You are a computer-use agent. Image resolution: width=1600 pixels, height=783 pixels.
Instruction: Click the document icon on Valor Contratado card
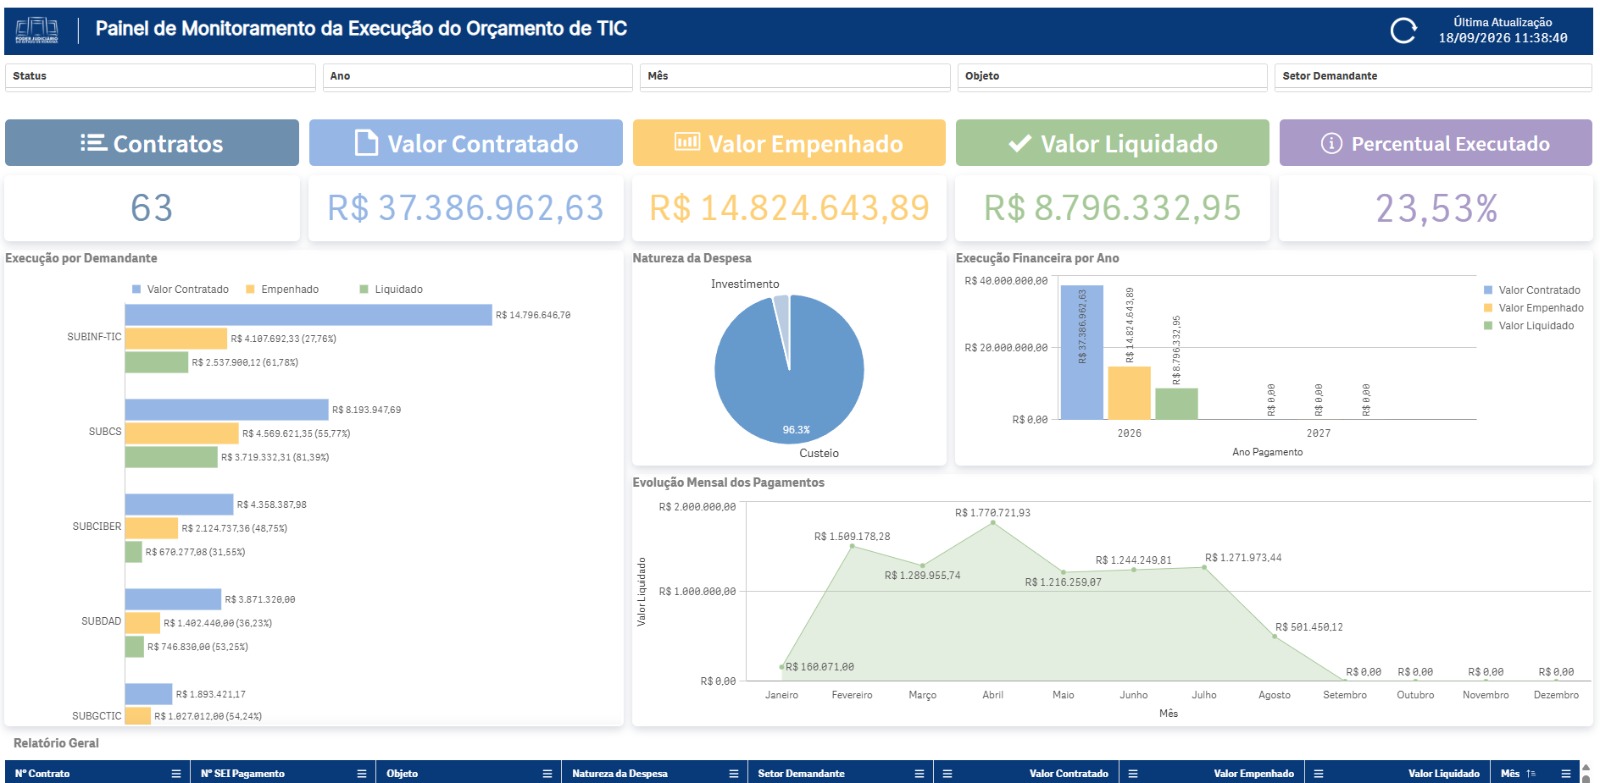367,143
